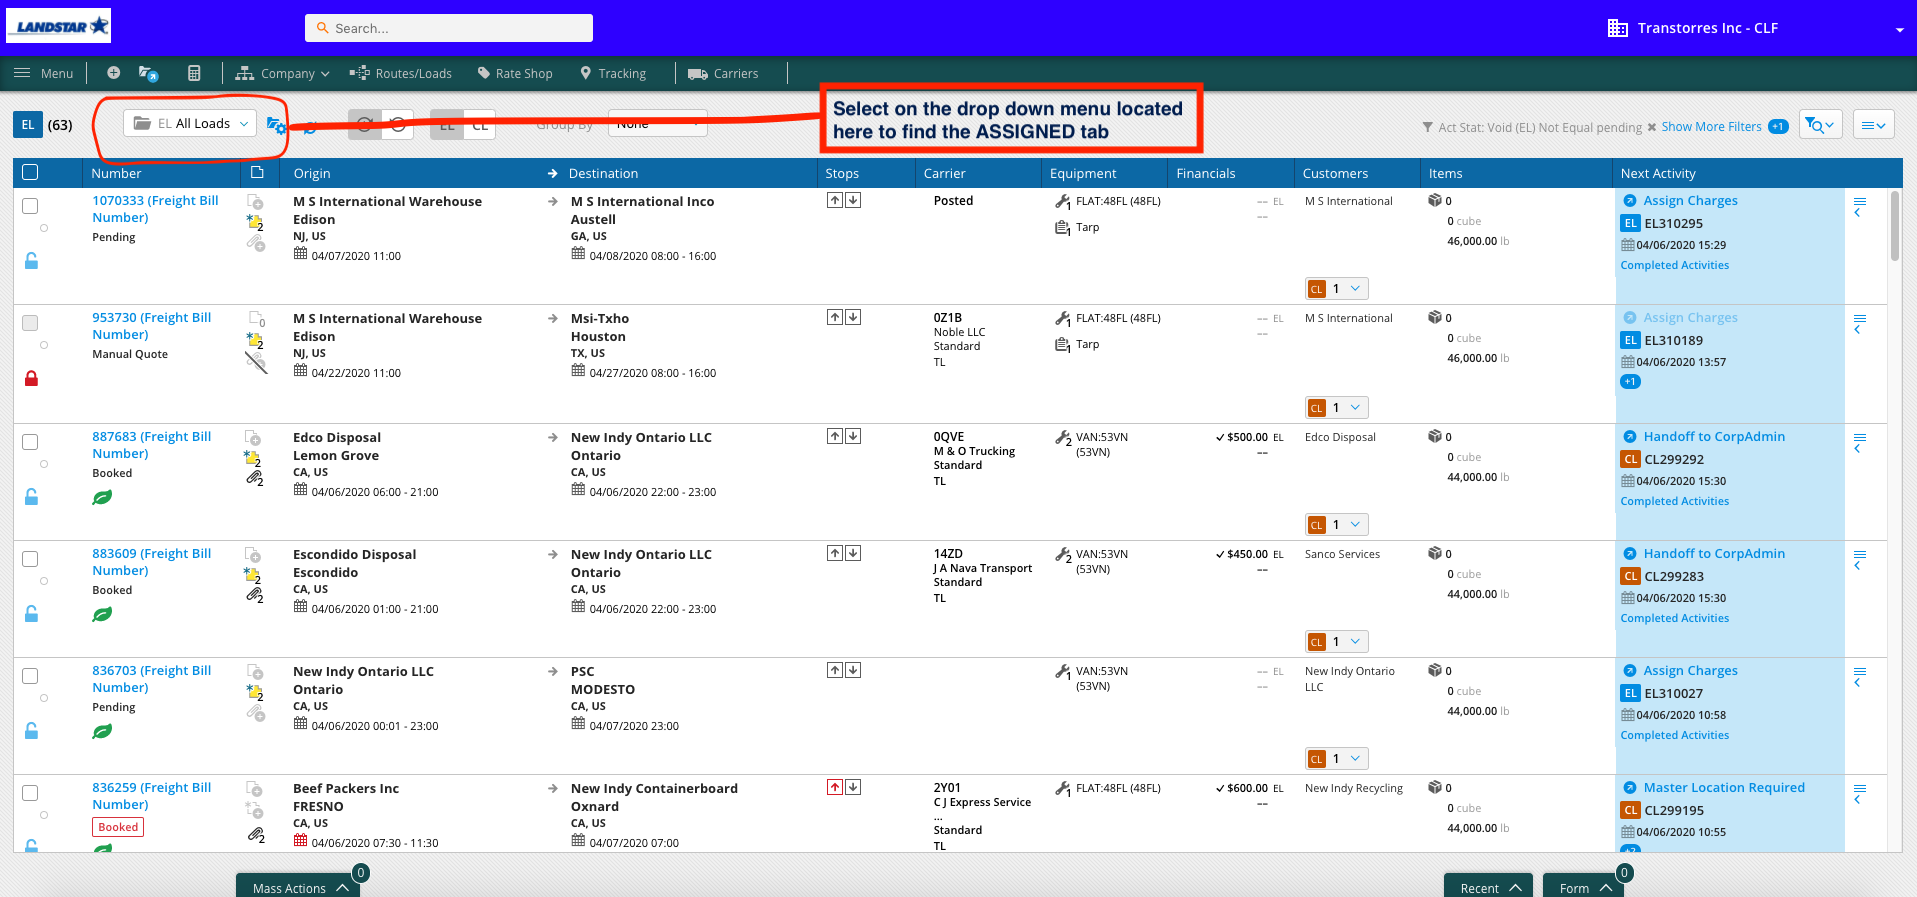Viewport: 1917px width, 897px height.
Task: Move stop down for load 953730
Action: tap(853, 317)
